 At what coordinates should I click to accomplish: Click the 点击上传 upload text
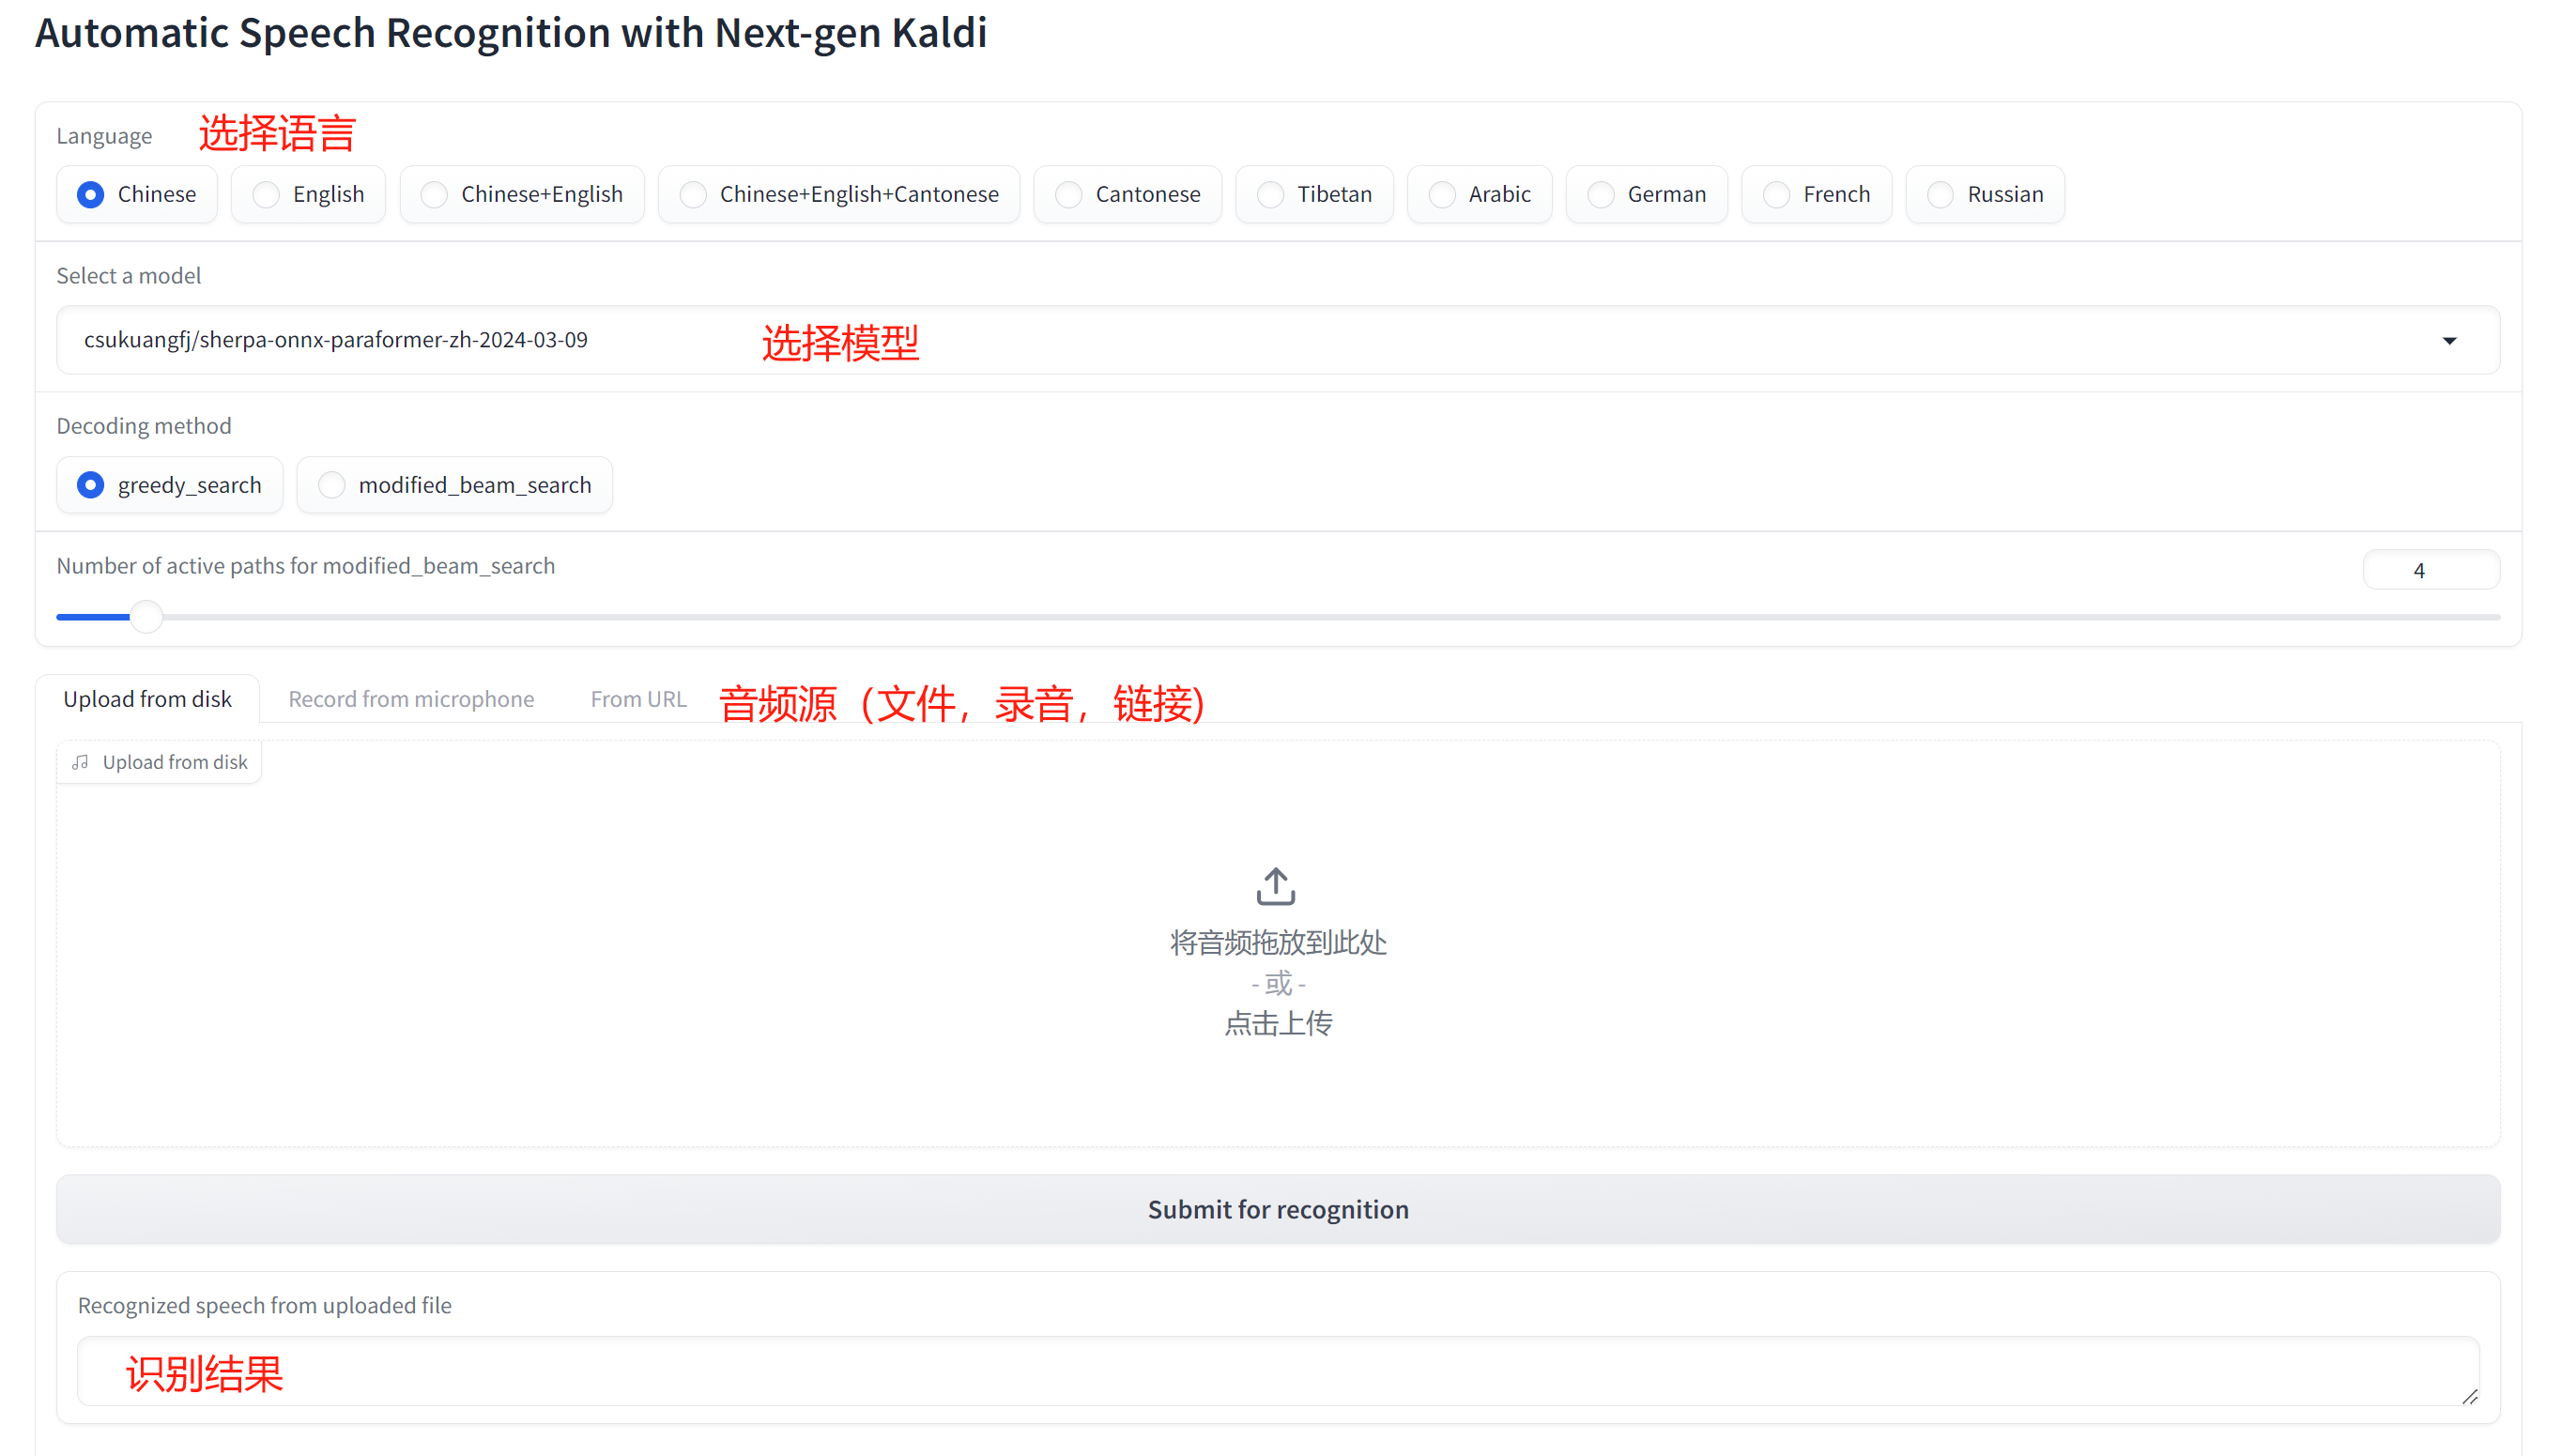click(x=1278, y=1023)
